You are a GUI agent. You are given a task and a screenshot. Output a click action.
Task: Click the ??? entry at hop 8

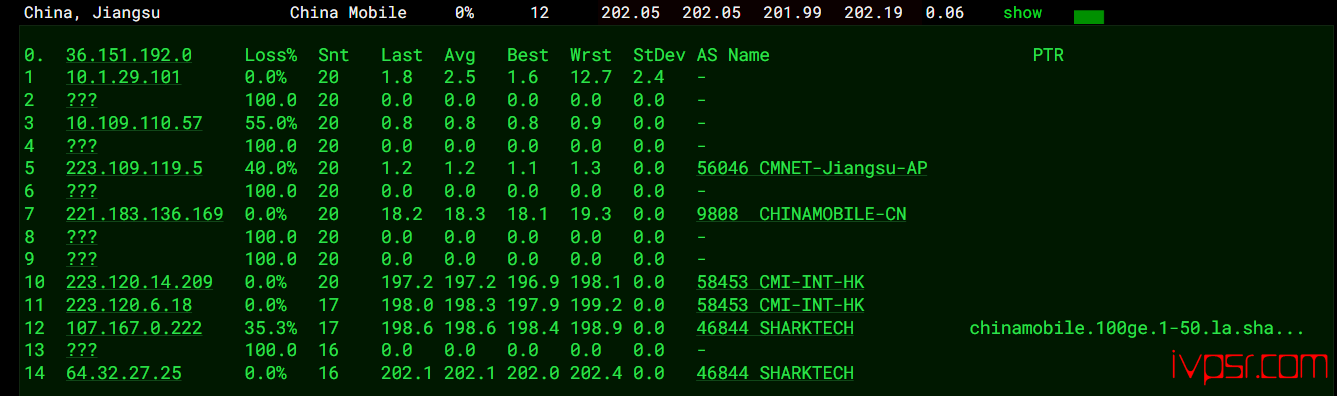point(82,237)
